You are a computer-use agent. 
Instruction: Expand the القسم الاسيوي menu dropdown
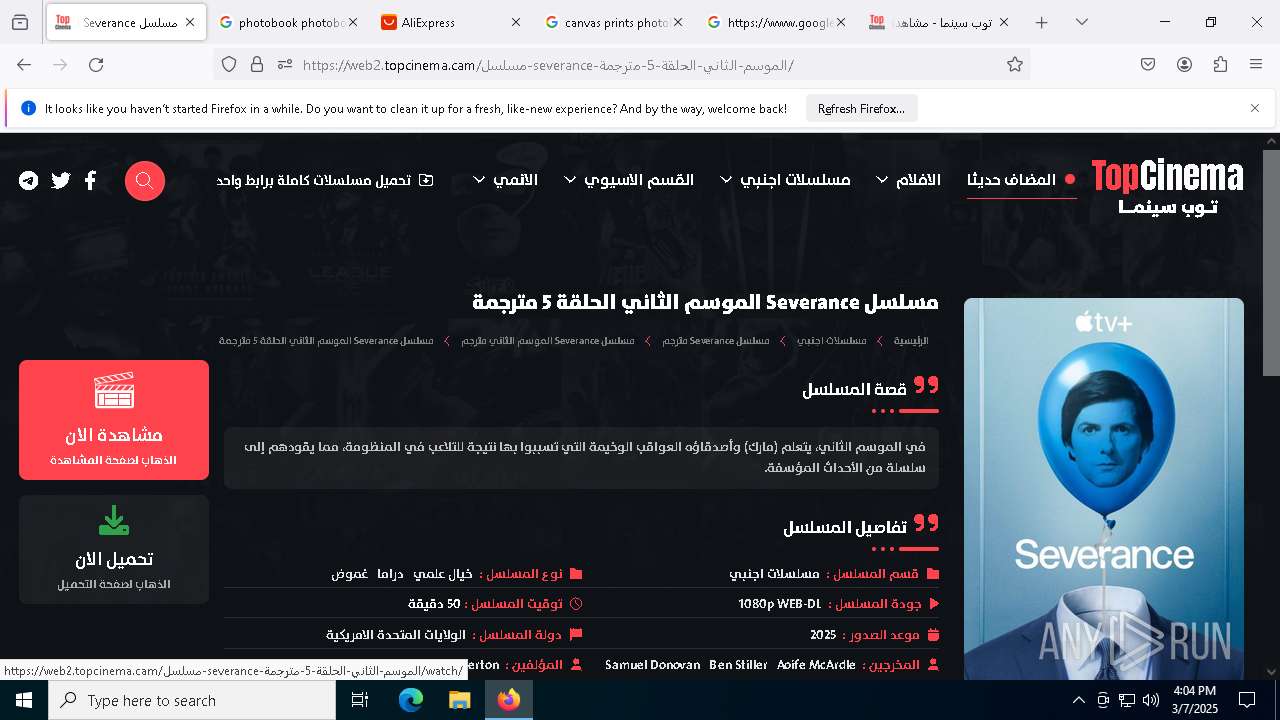pyautogui.click(x=629, y=180)
